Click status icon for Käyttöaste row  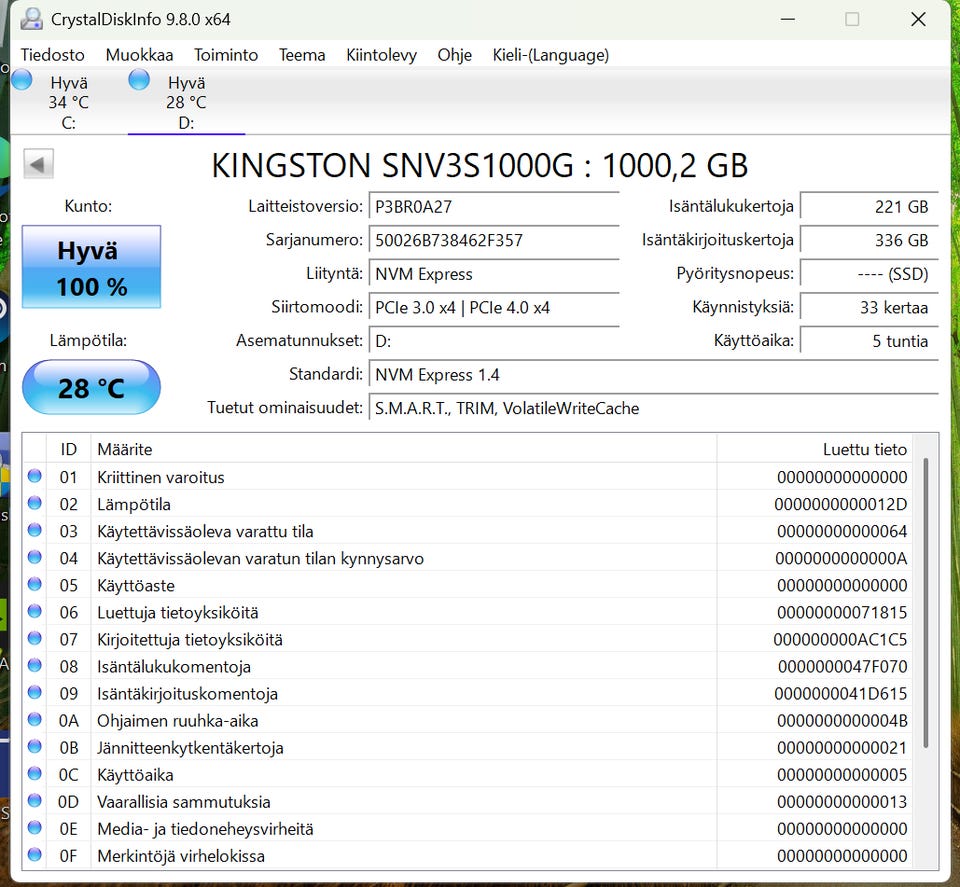[x=35, y=584]
